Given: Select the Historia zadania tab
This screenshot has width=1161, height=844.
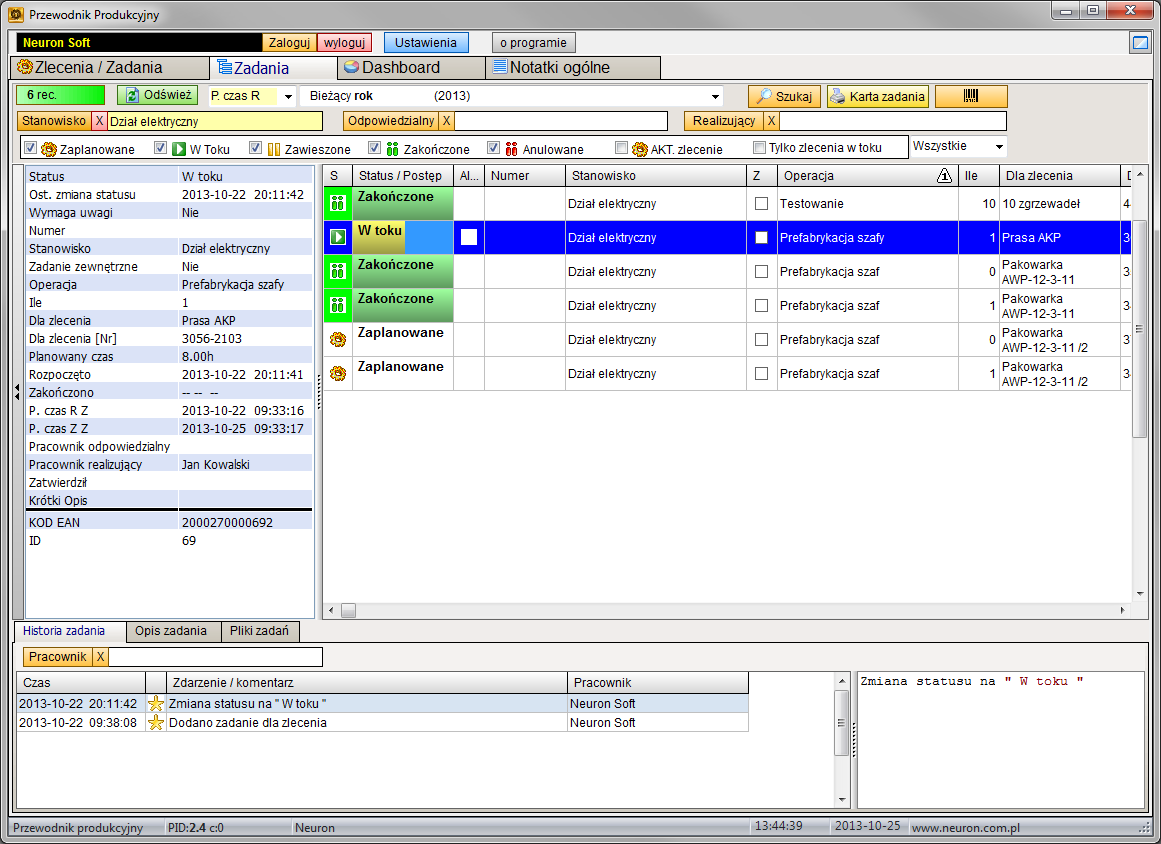Looking at the screenshot, I should (70, 631).
